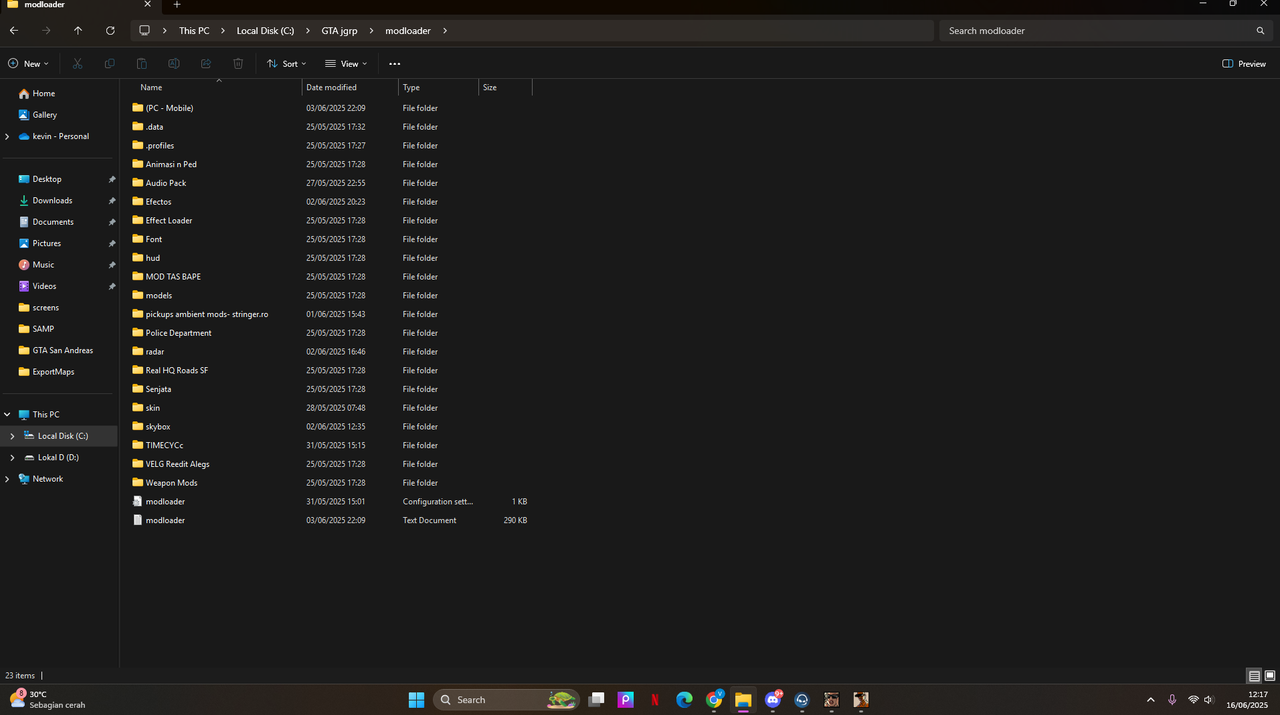Screen dimensions: 1280x715
Task: Expand the kevin - Personal OneDrive node
Action: point(8,136)
